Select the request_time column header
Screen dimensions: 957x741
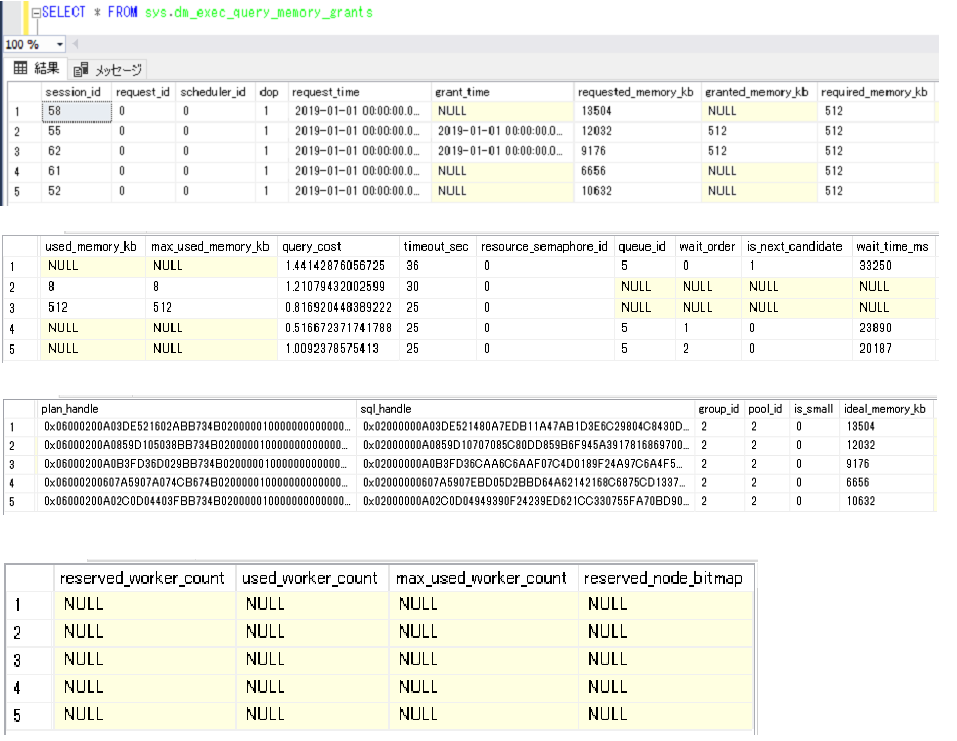point(359,92)
